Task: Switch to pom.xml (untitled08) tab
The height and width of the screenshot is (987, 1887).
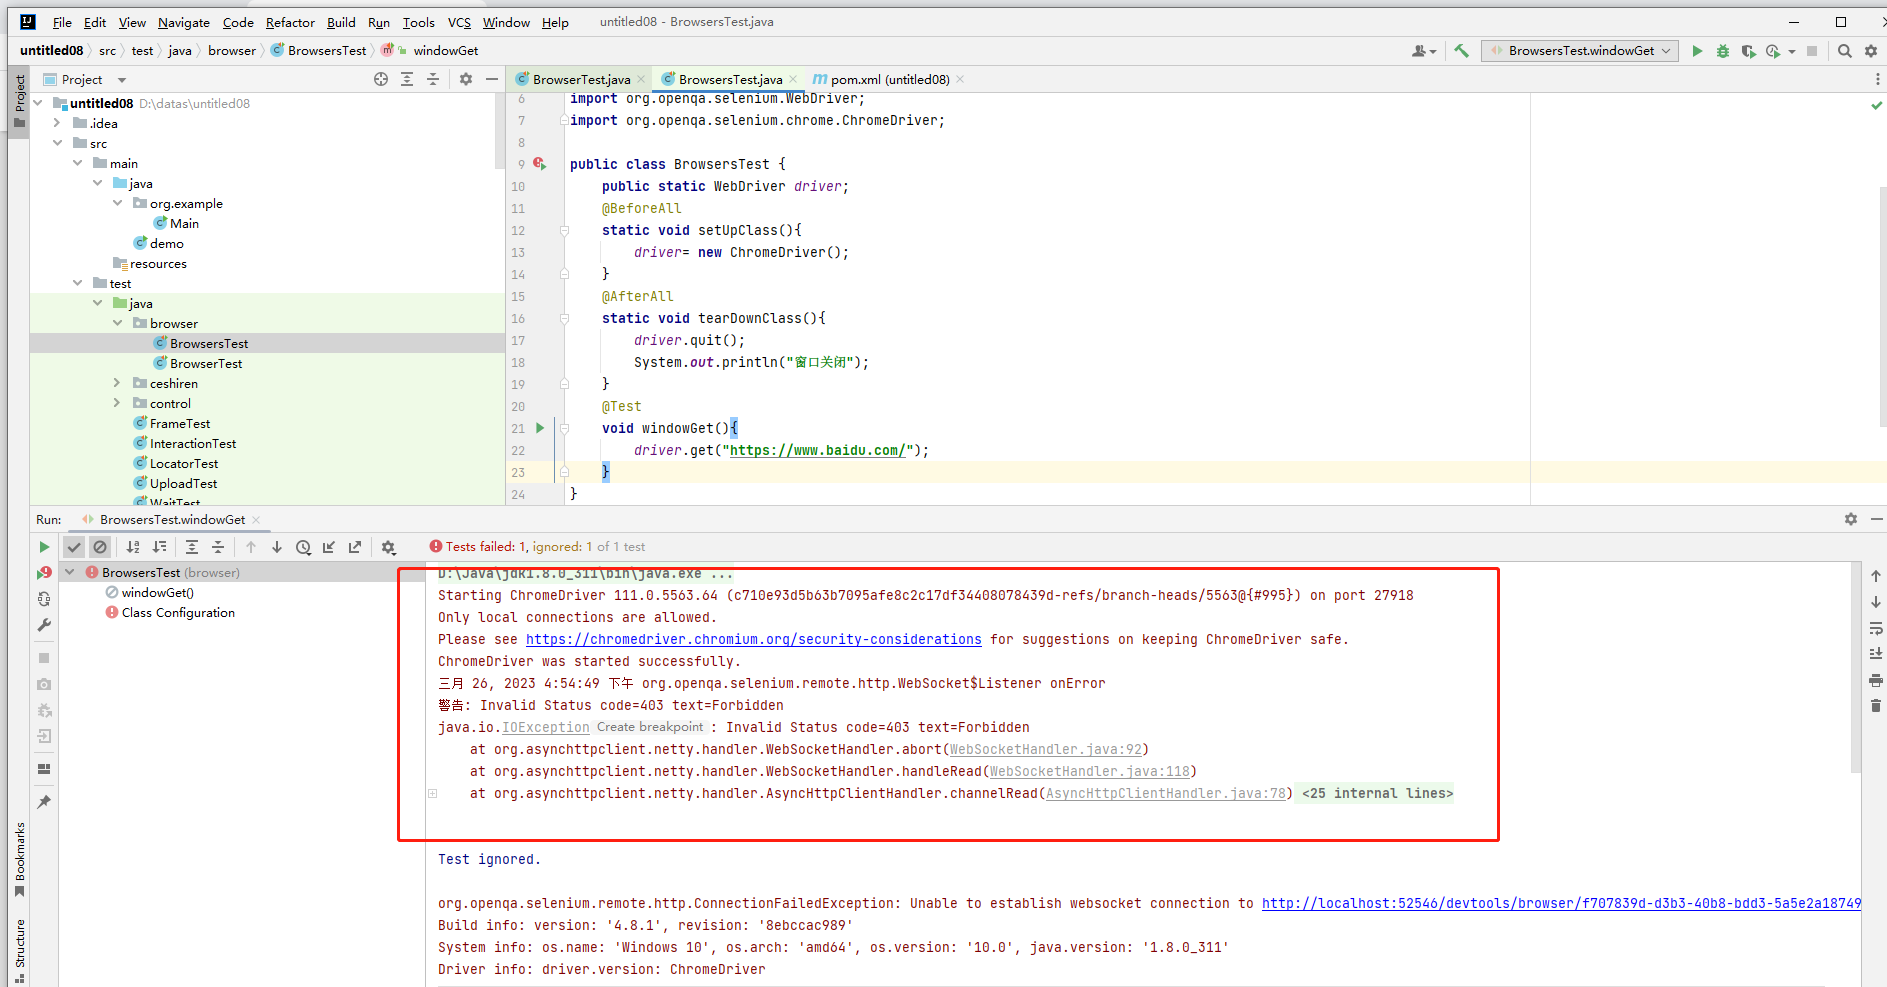Action: coord(890,79)
